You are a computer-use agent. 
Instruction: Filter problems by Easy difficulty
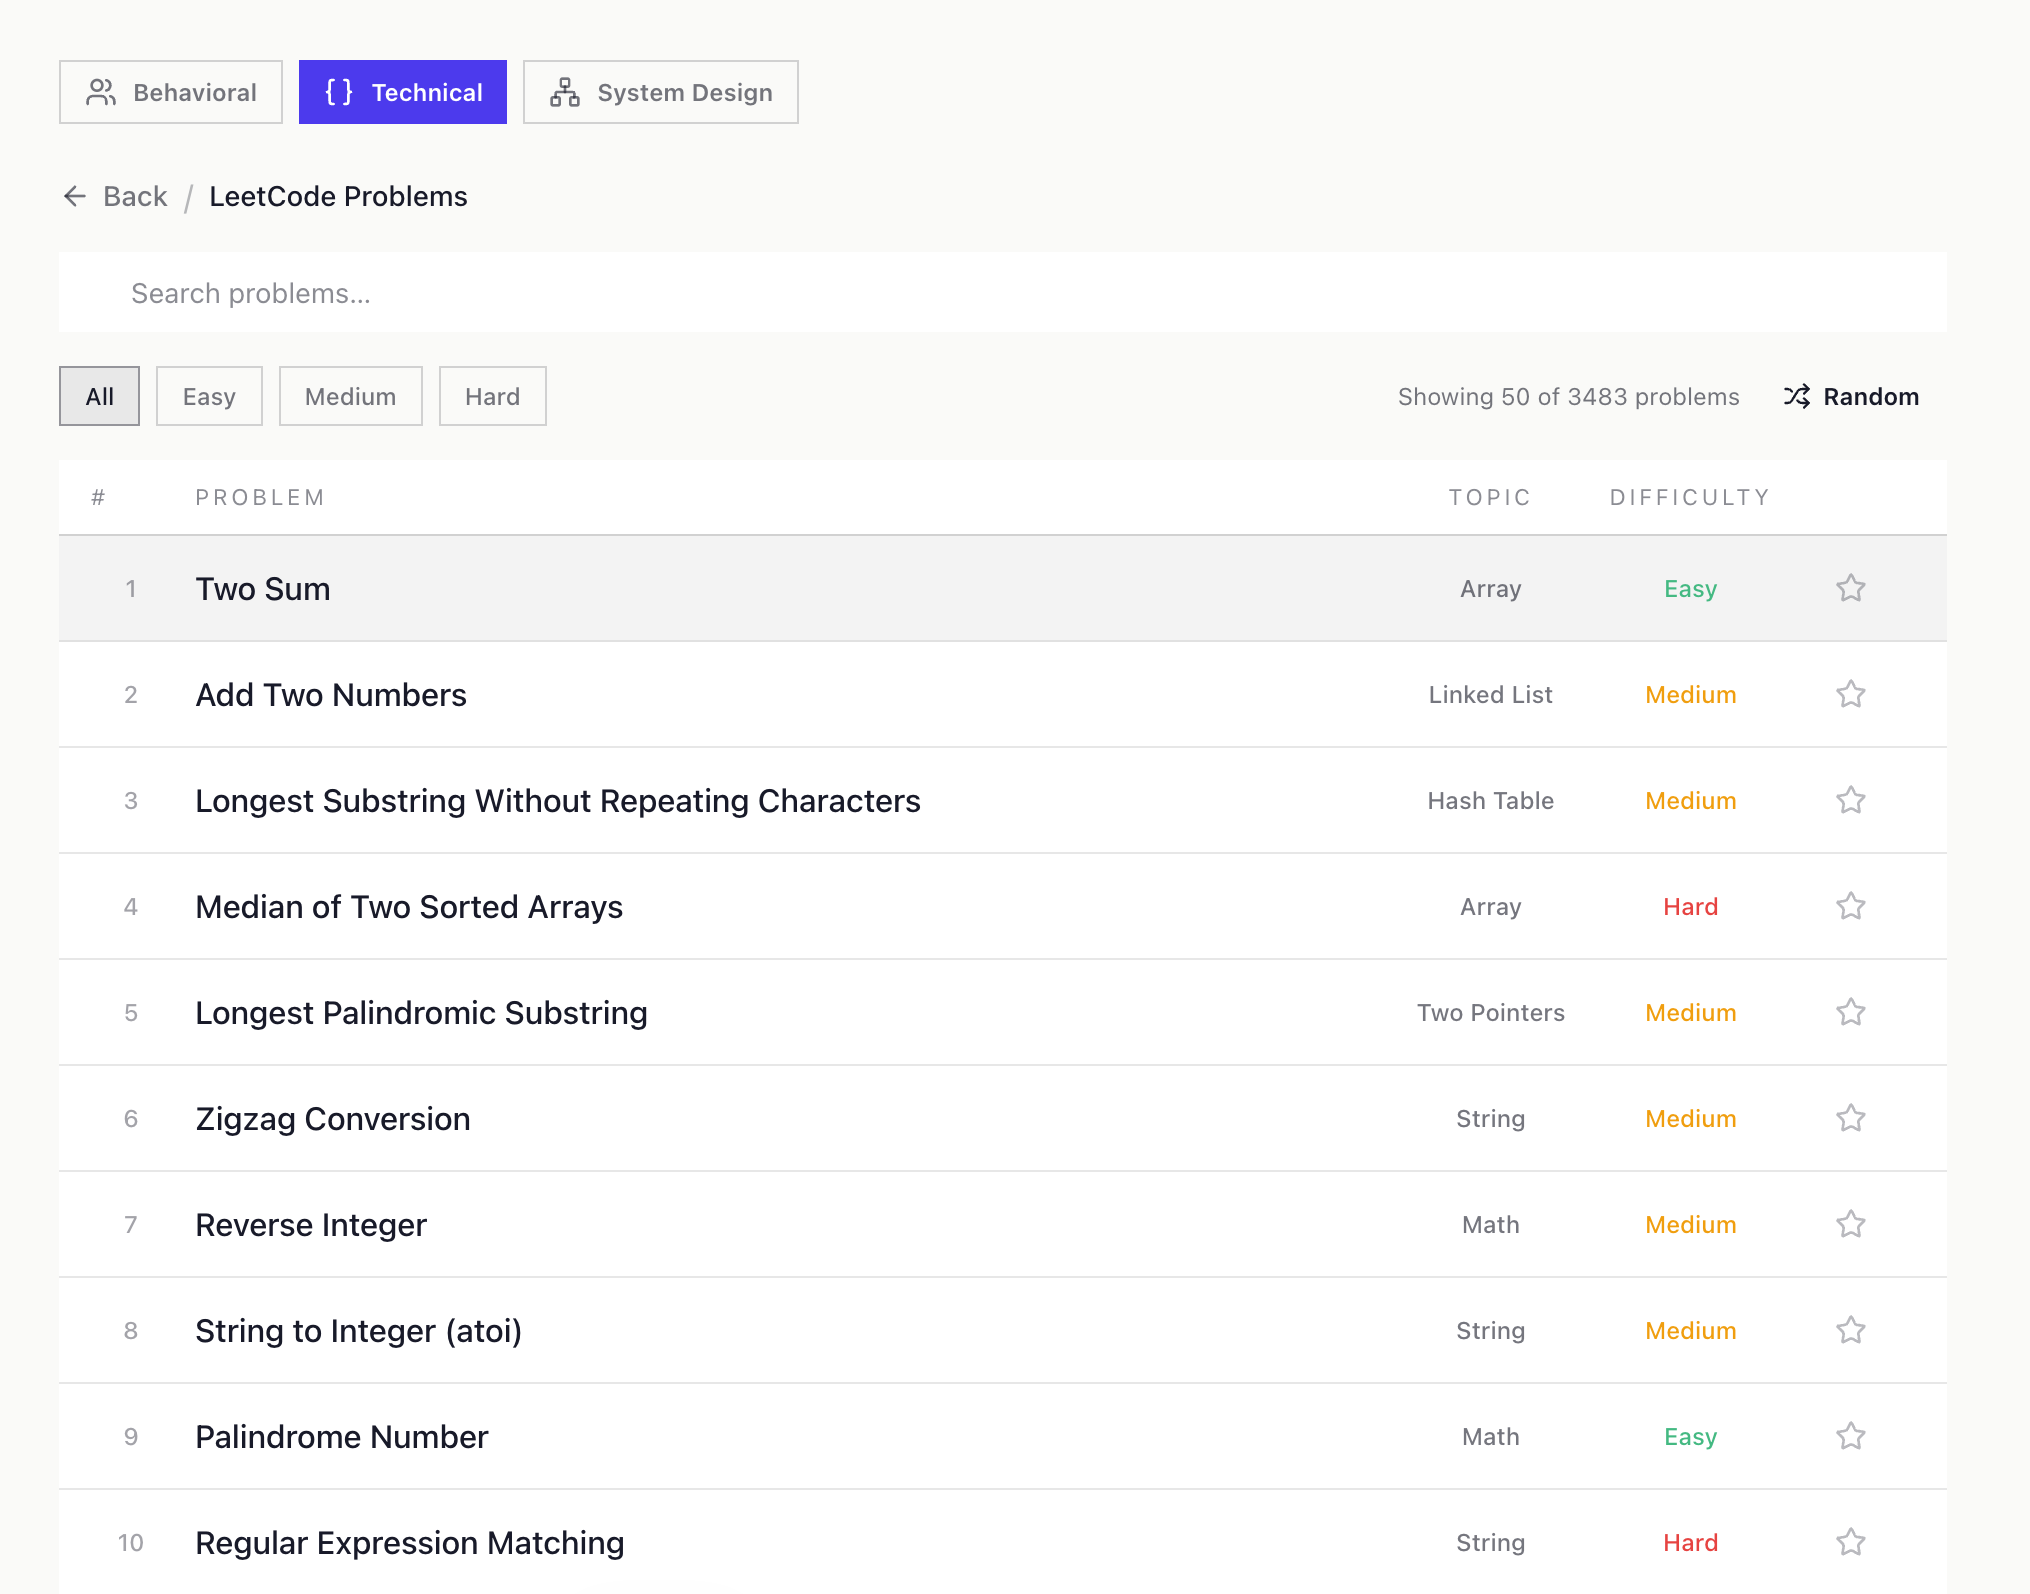209,396
